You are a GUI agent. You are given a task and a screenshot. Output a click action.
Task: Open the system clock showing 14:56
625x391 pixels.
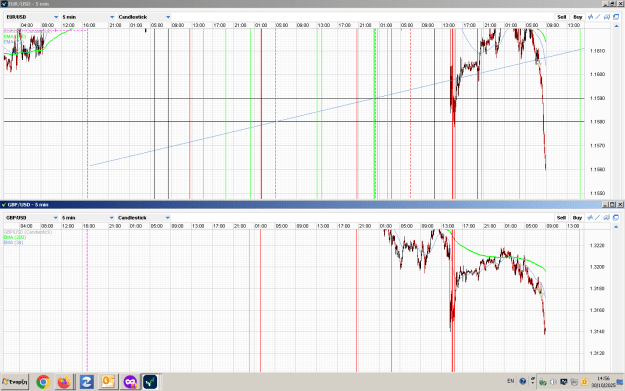pos(603,382)
